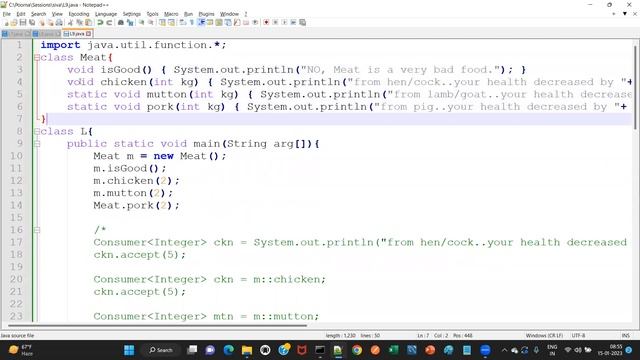
Task: Click the Close All toolbar icon
Action: [x=51, y=22]
